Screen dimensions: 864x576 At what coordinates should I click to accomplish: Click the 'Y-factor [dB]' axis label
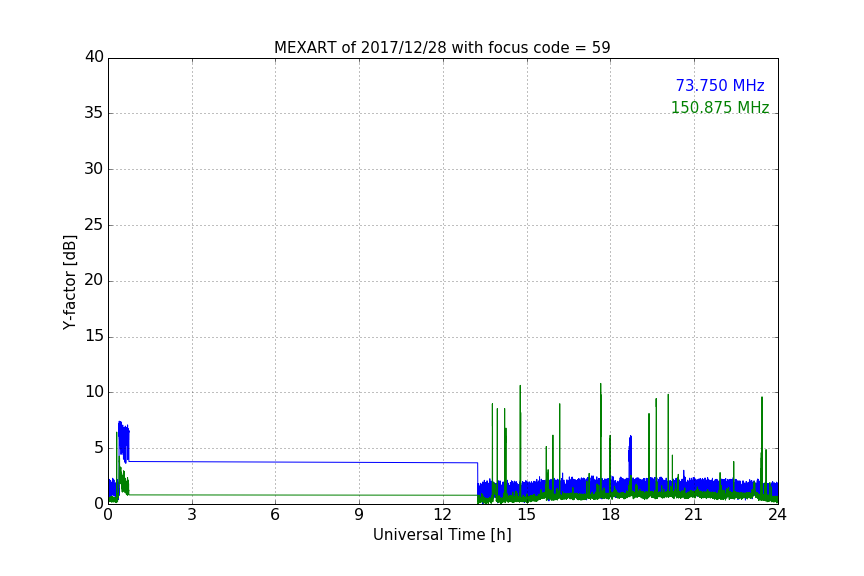click(69, 282)
